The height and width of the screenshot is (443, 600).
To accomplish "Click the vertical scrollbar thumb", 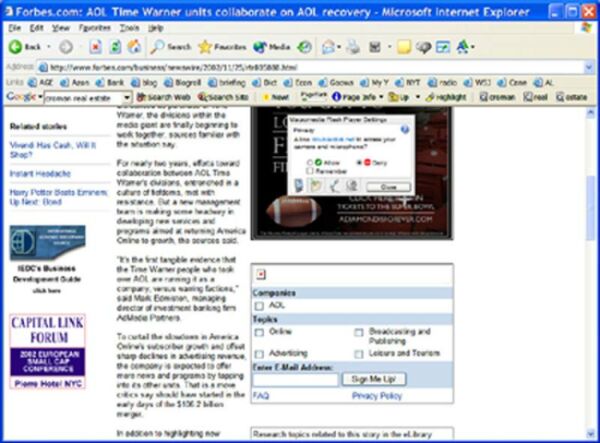I will [x=590, y=207].
